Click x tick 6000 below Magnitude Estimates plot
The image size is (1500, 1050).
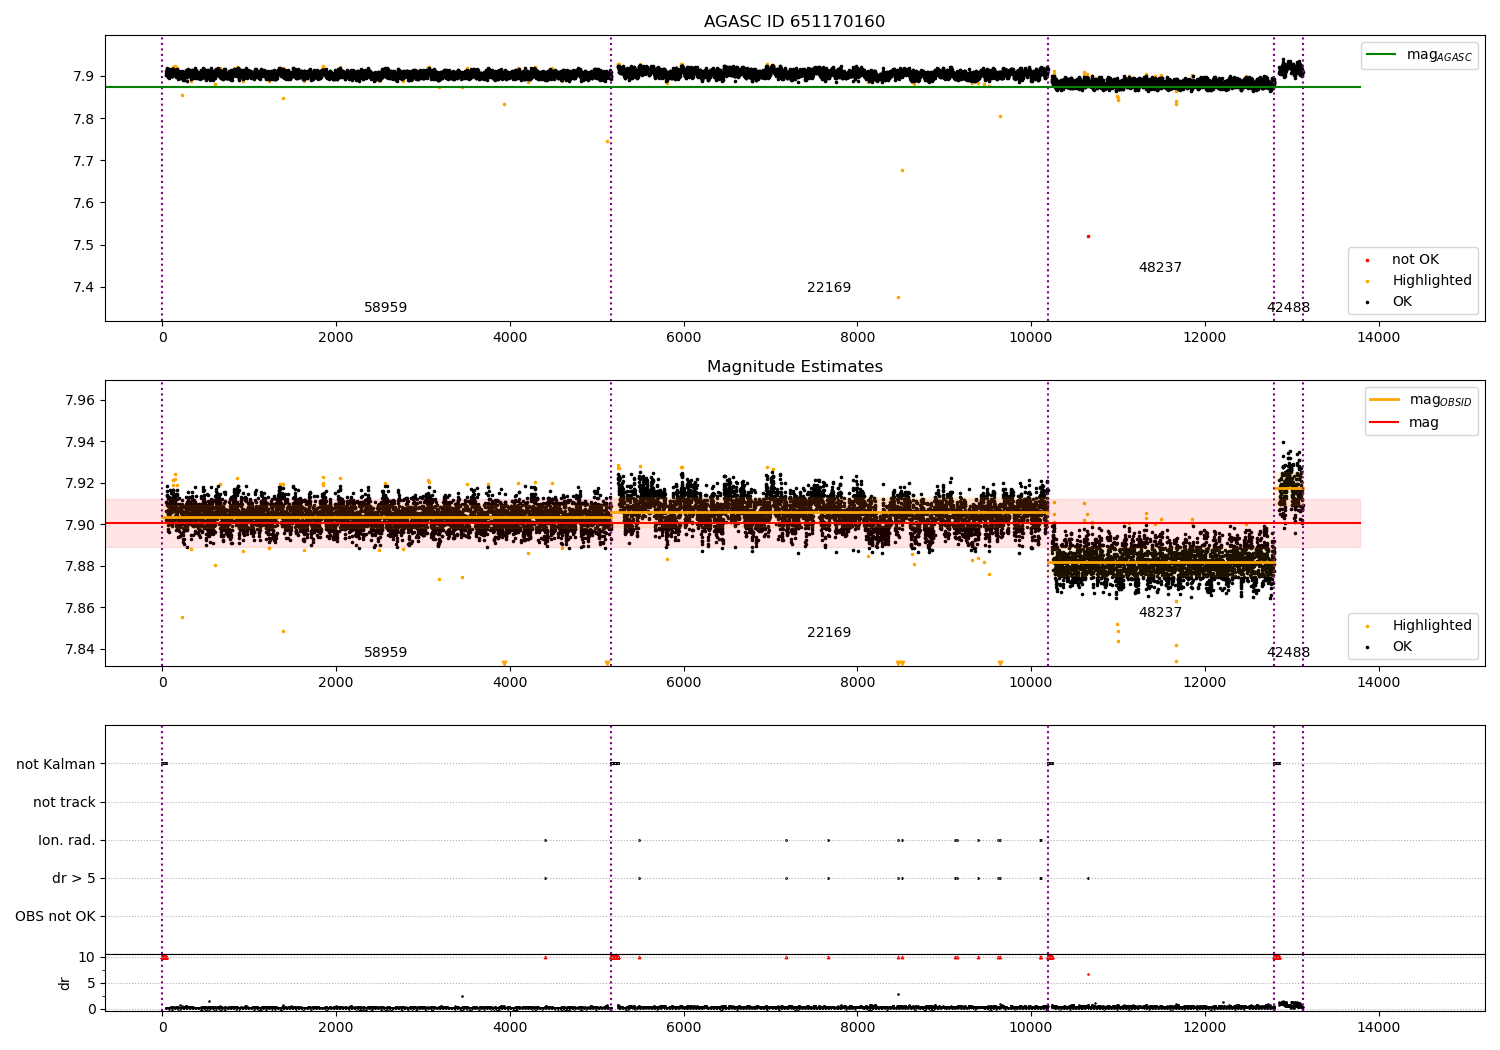point(684,683)
